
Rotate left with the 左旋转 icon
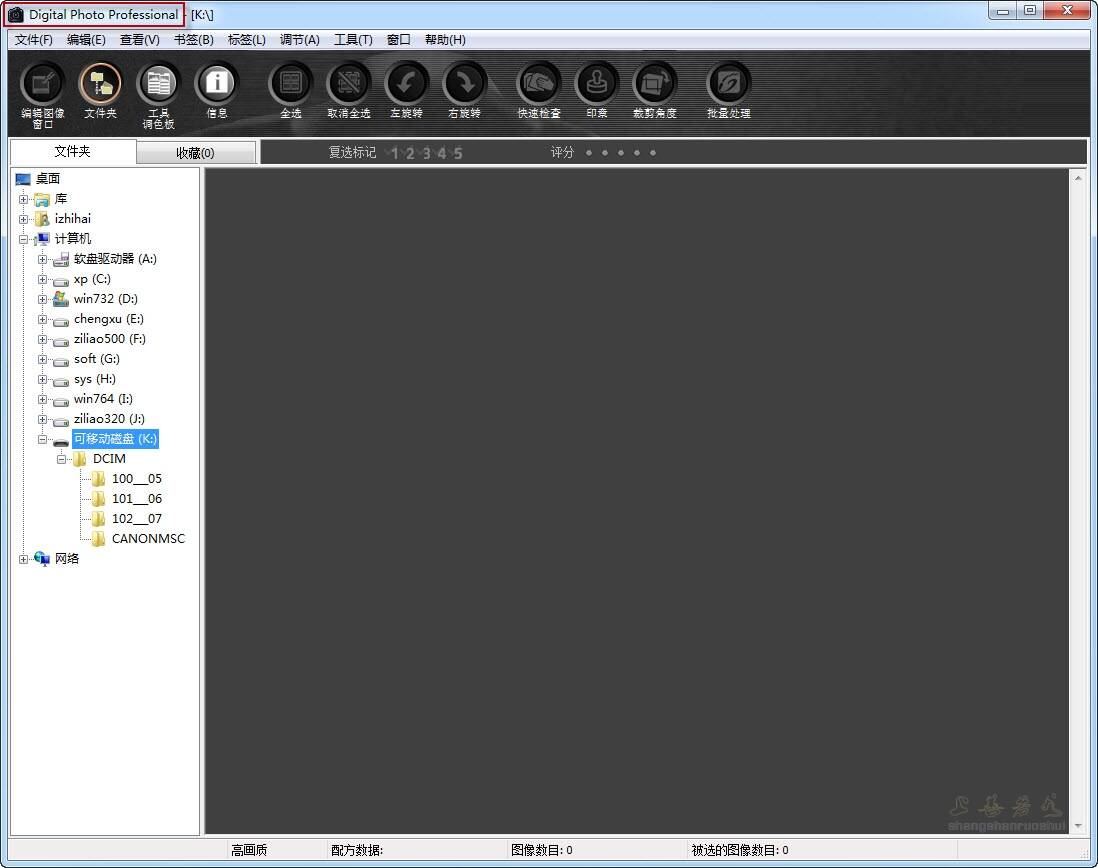406,84
